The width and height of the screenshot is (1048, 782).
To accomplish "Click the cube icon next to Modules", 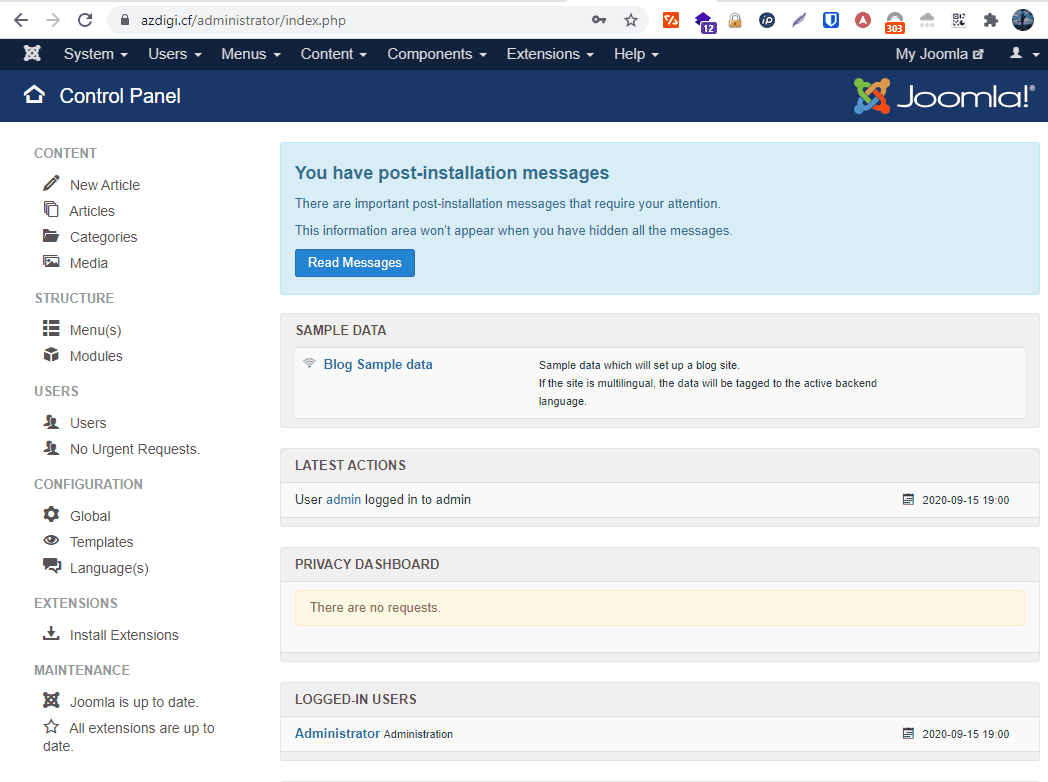I will pos(51,355).
